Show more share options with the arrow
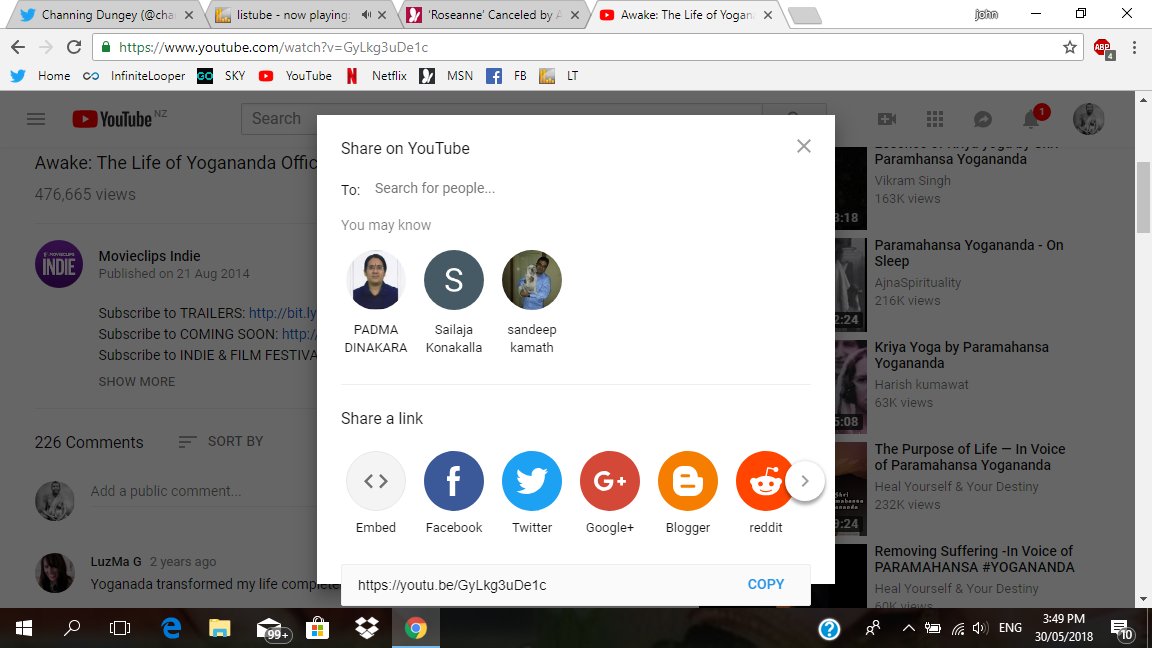 pyautogui.click(x=804, y=481)
